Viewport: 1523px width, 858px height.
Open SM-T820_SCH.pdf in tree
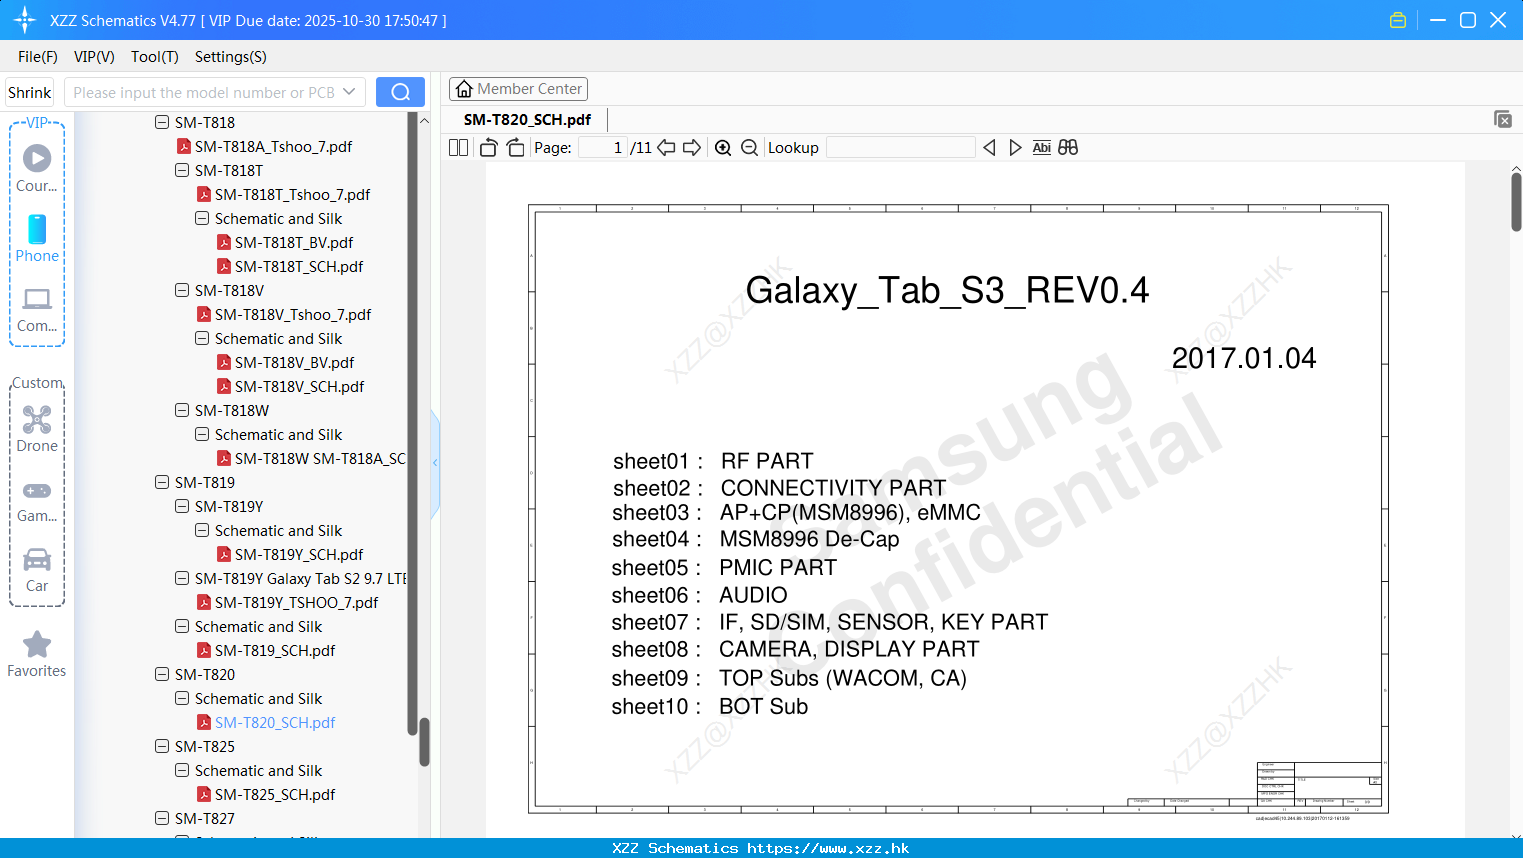pyautogui.click(x=275, y=722)
